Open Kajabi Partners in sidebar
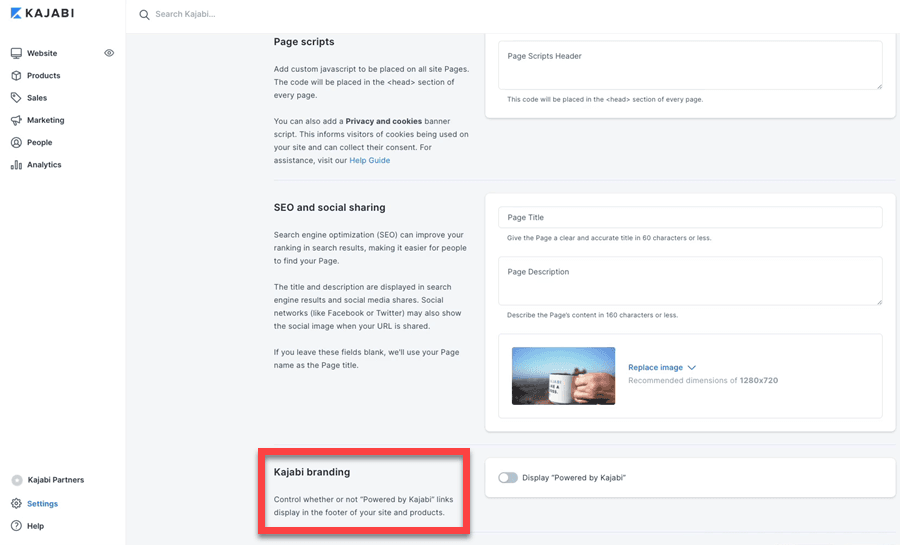This screenshot has height=545, width=900. point(55,481)
